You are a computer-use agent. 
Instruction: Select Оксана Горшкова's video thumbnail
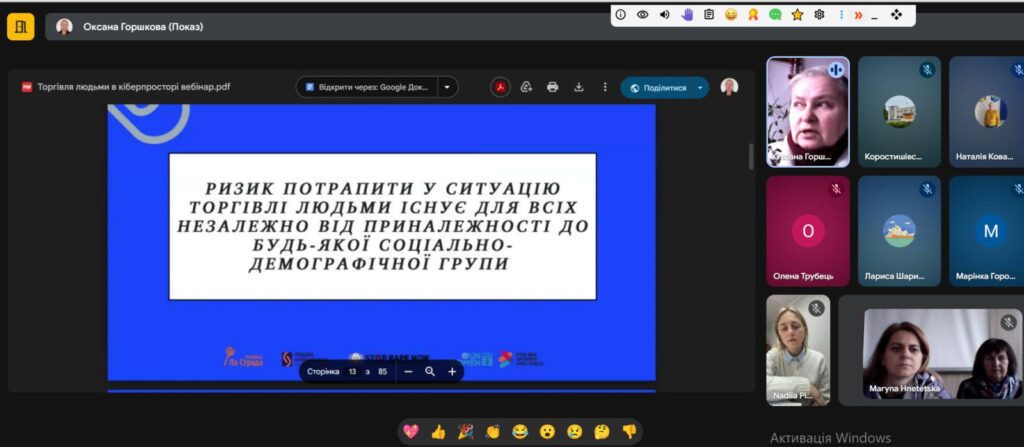tap(807, 111)
